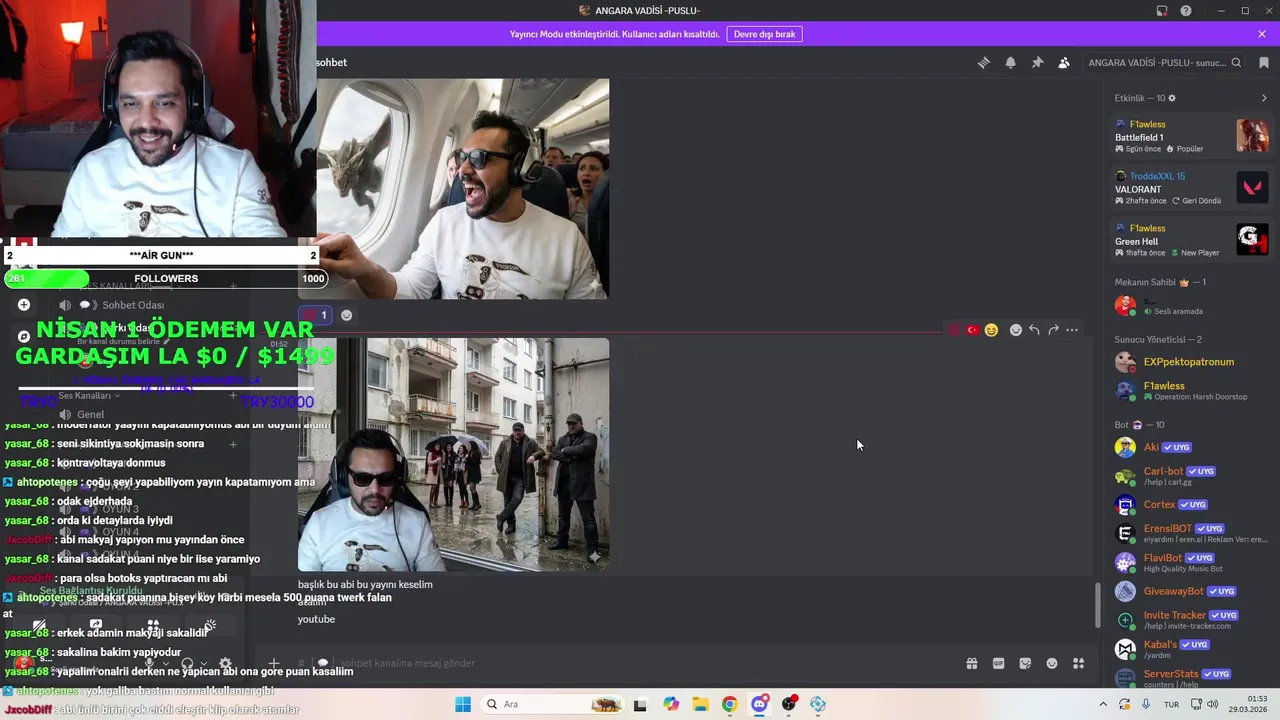Open the sticker picker

pos(1025,663)
